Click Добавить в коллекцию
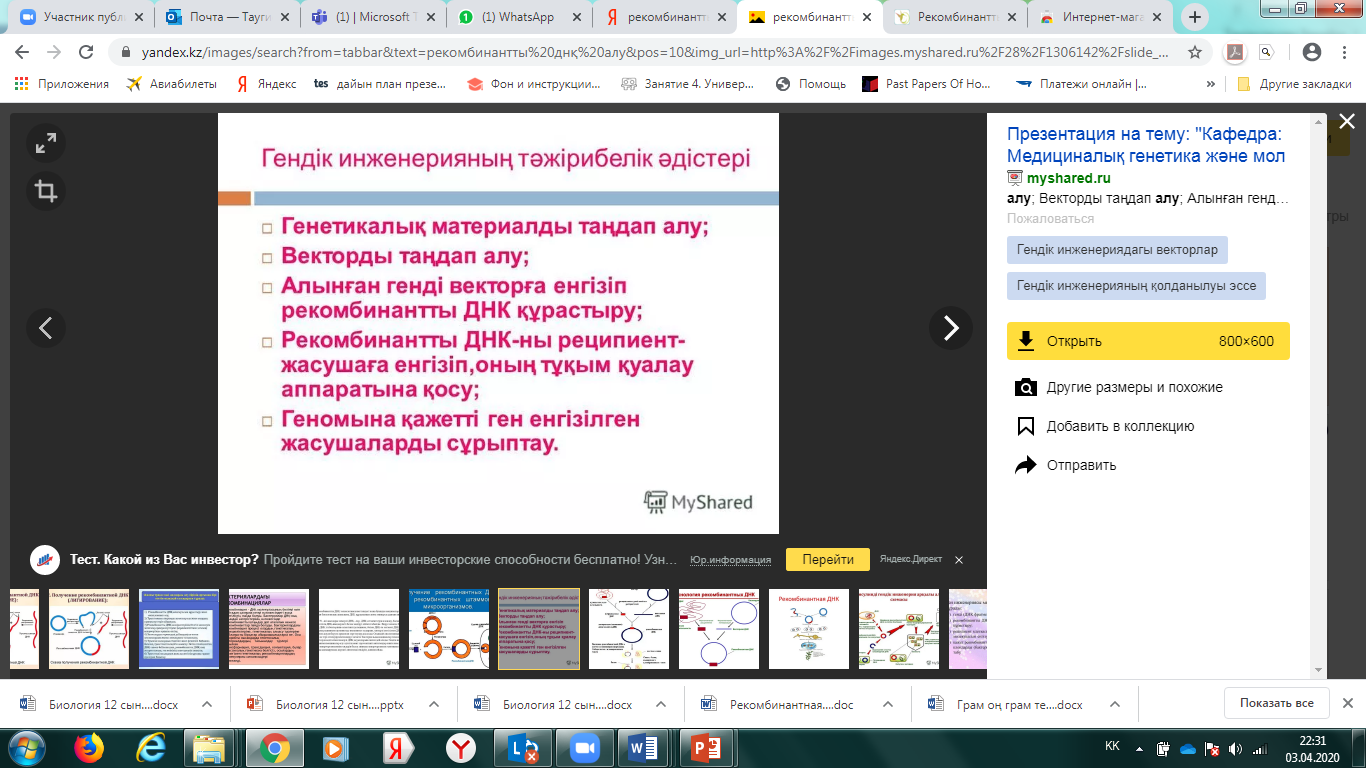 tap(1120, 426)
